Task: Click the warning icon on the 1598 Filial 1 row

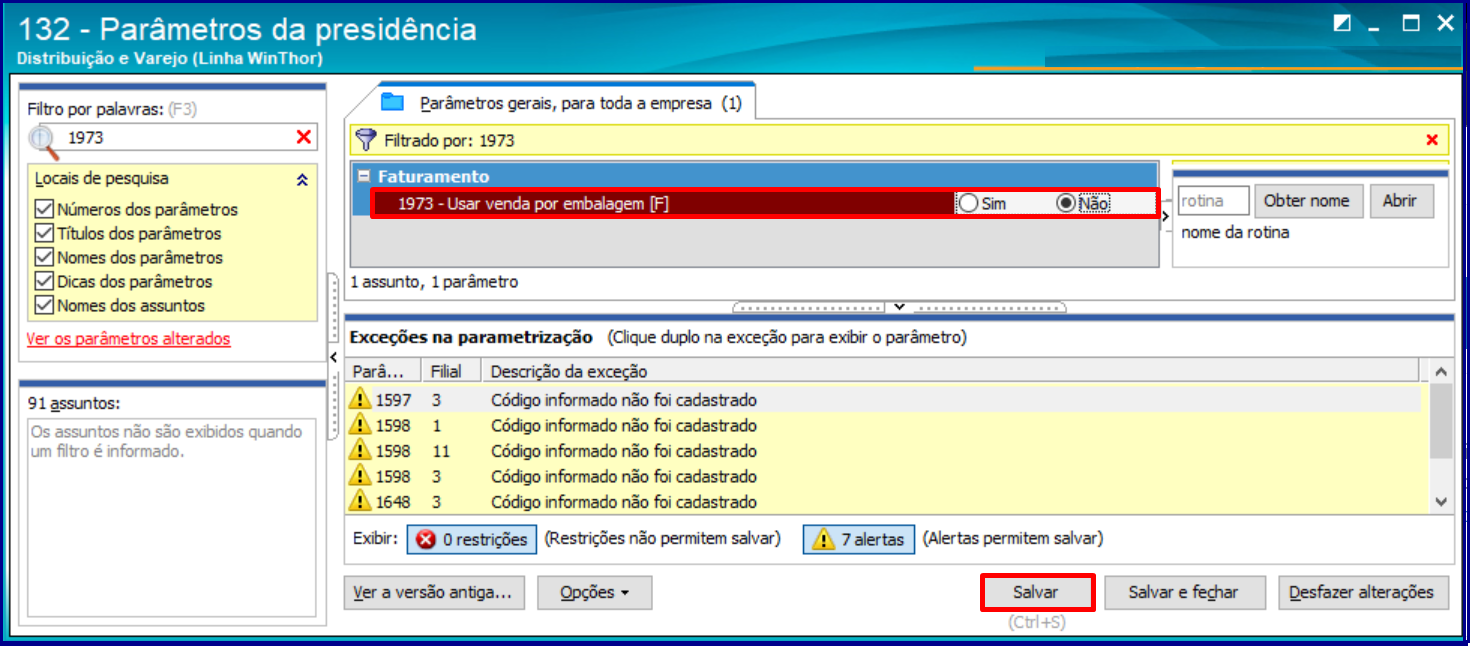Action: click(x=359, y=425)
